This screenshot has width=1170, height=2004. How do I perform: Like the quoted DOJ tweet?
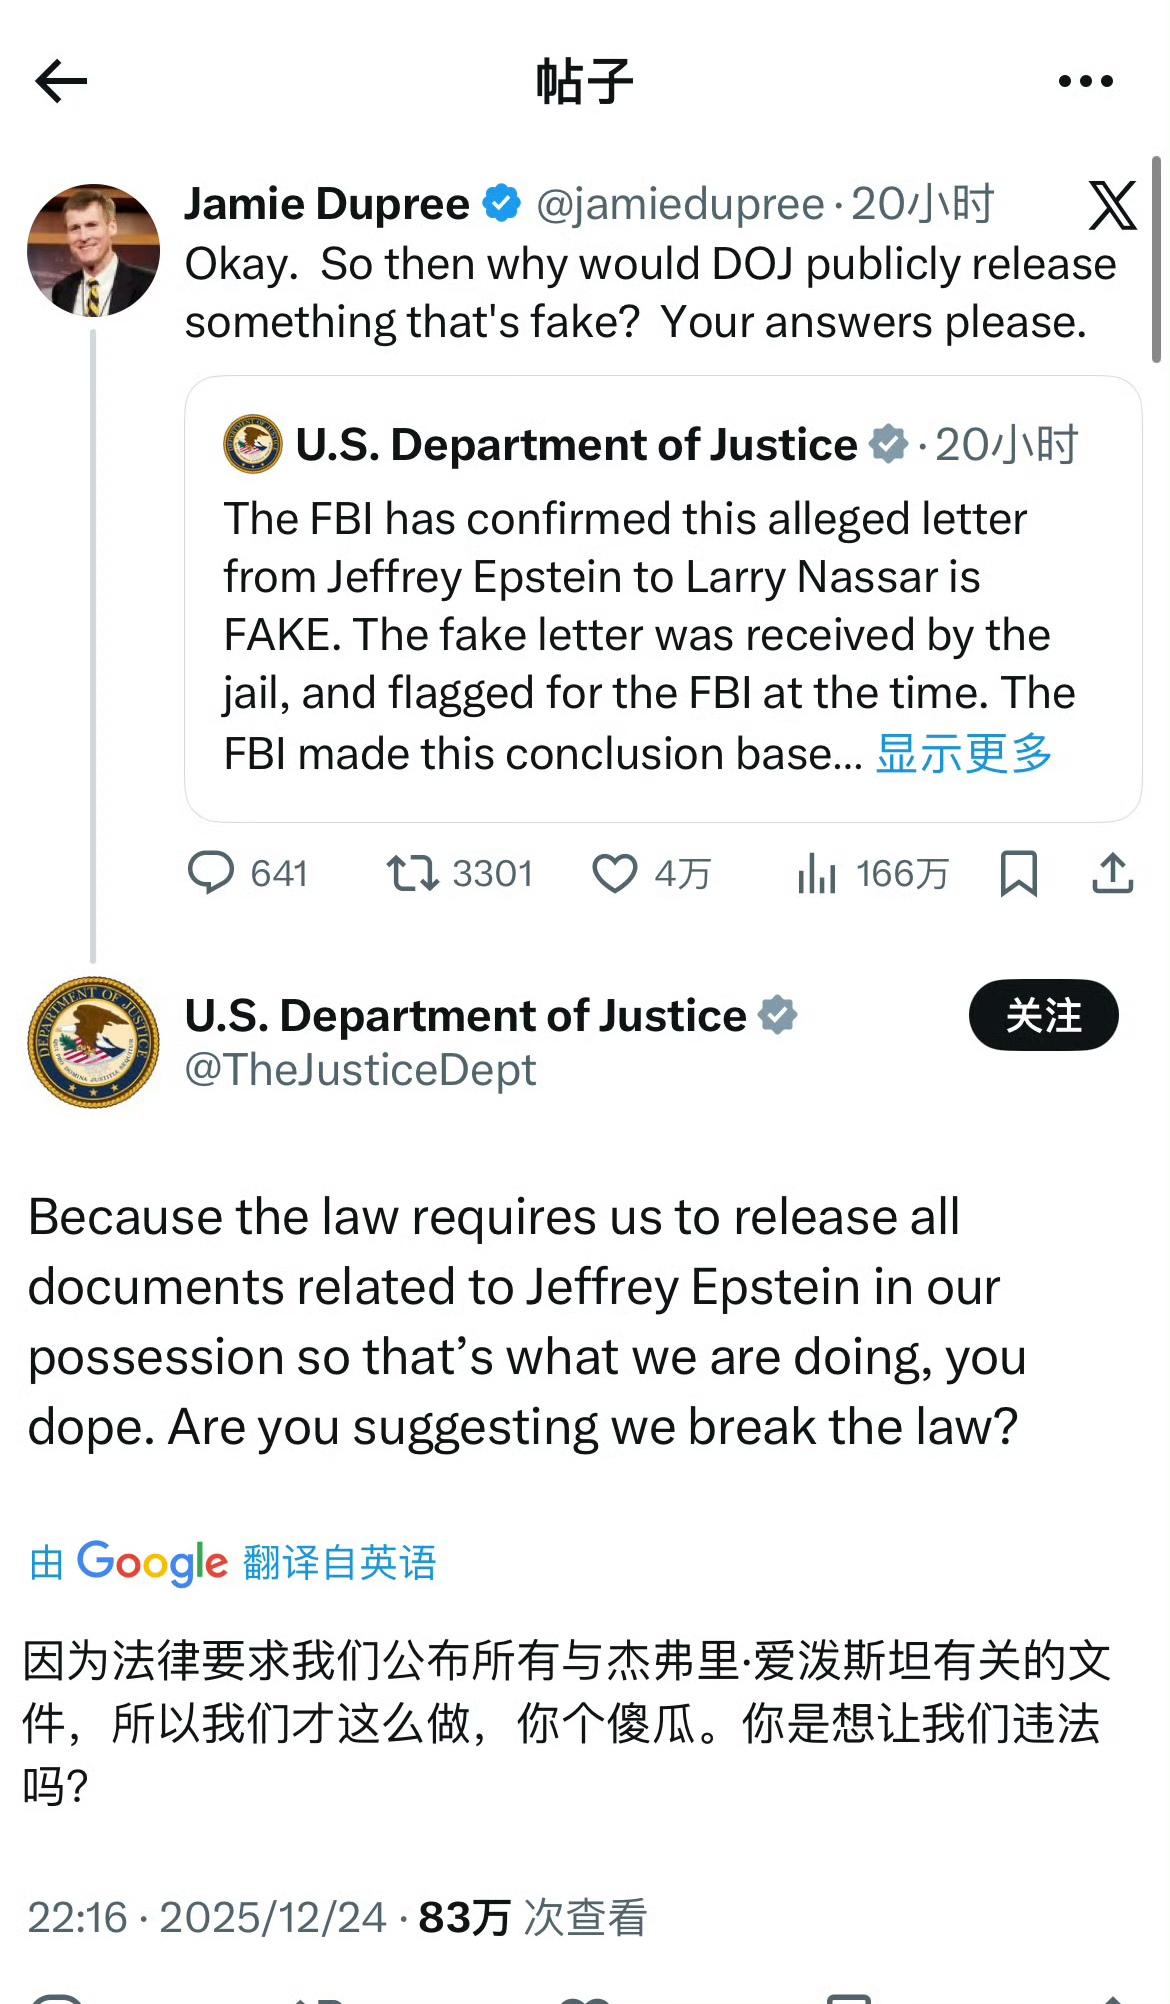[x=619, y=874]
